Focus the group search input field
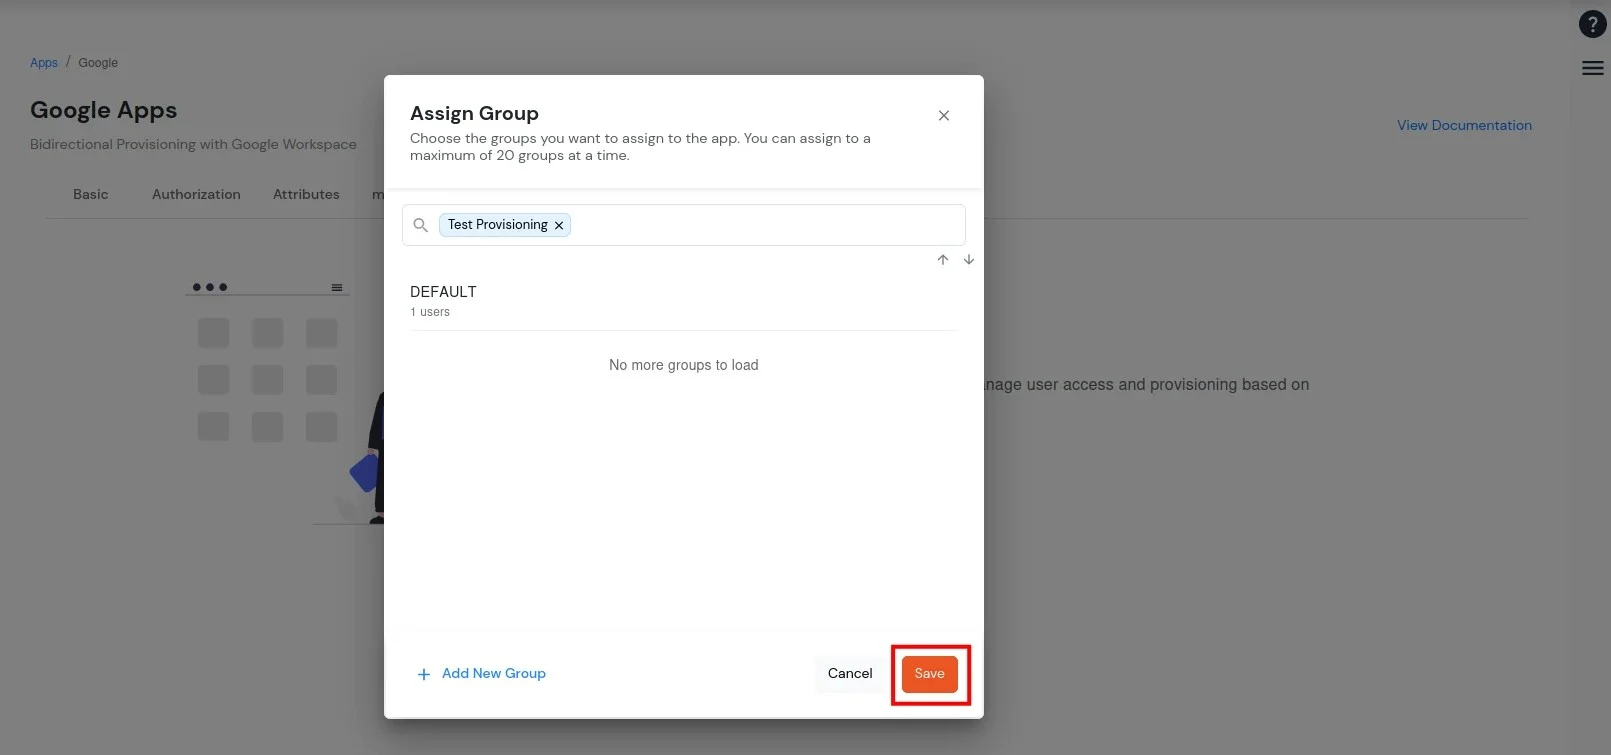This screenshot has height=755, width=1611. (x=684, y=225)
